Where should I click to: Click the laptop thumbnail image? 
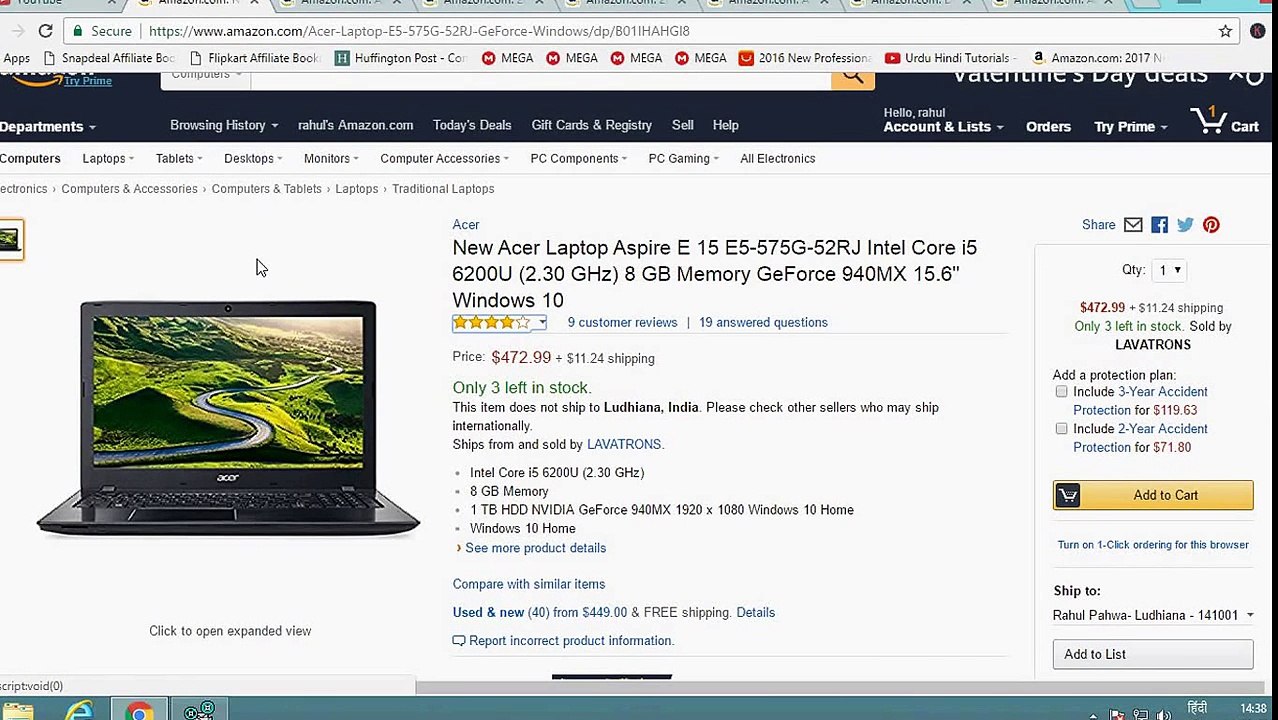tap(10, 239)
